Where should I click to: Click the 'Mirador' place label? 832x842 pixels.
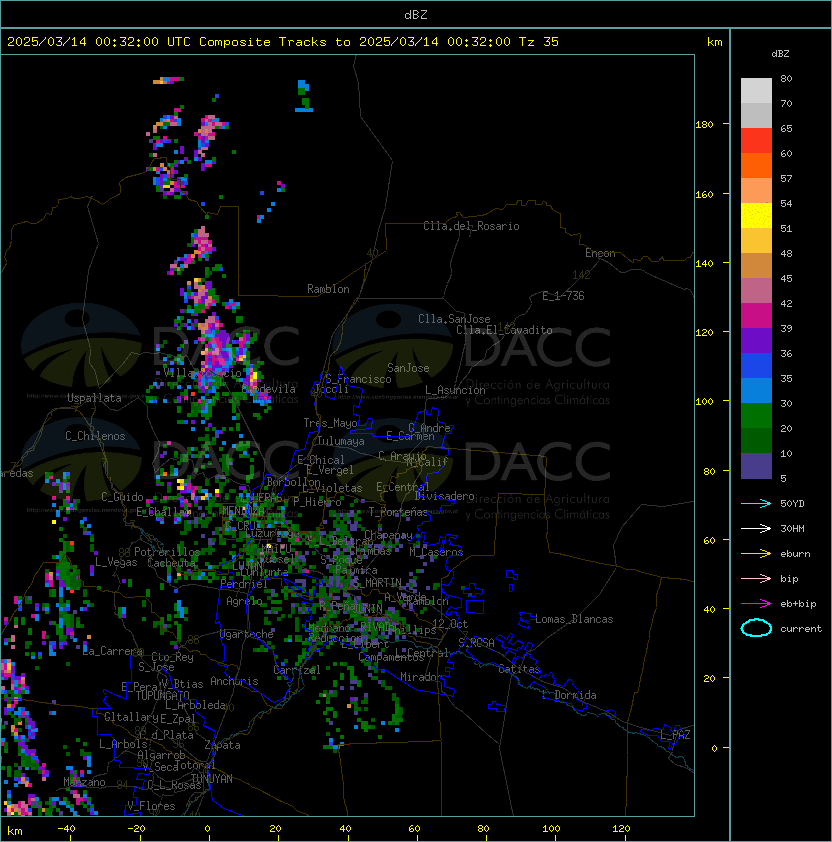click(422, 677)
